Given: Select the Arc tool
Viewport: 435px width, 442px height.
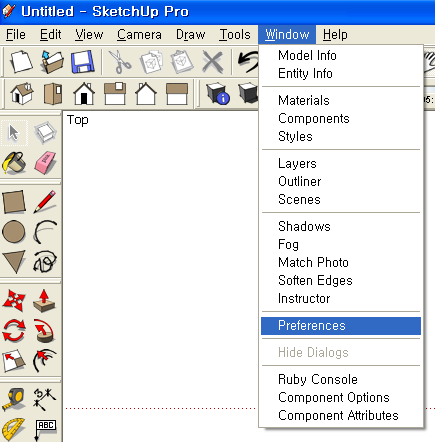Looking at the screenshot, I should 45,231.
